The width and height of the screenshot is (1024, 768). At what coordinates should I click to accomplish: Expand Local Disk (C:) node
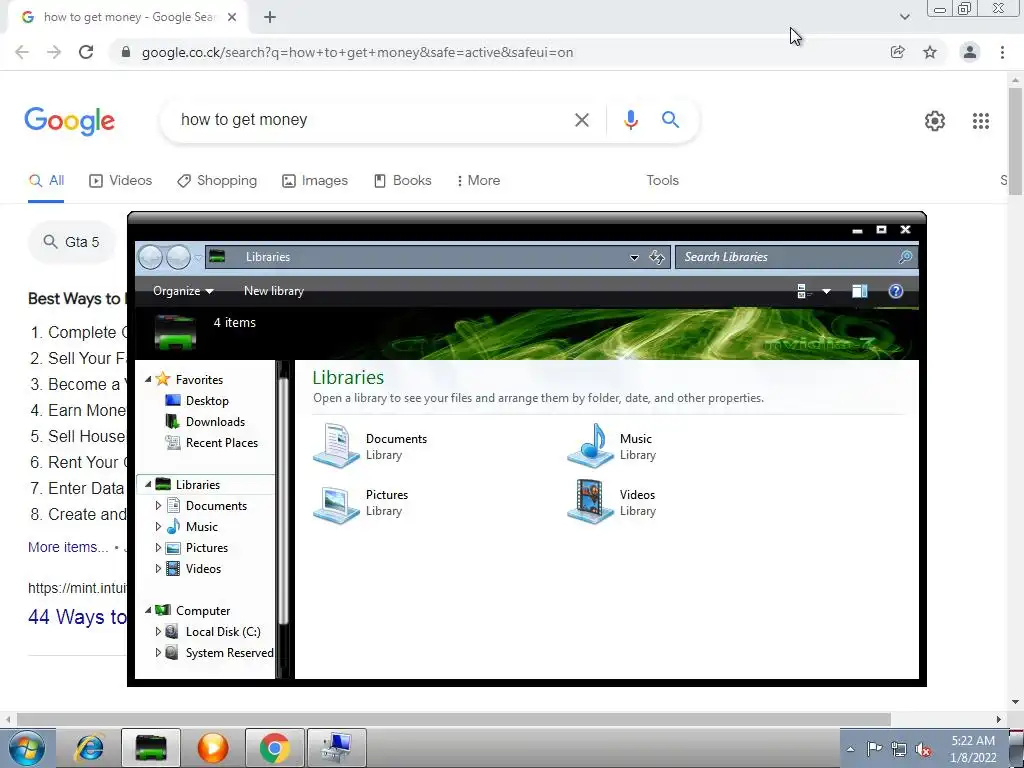pos(158,632)
